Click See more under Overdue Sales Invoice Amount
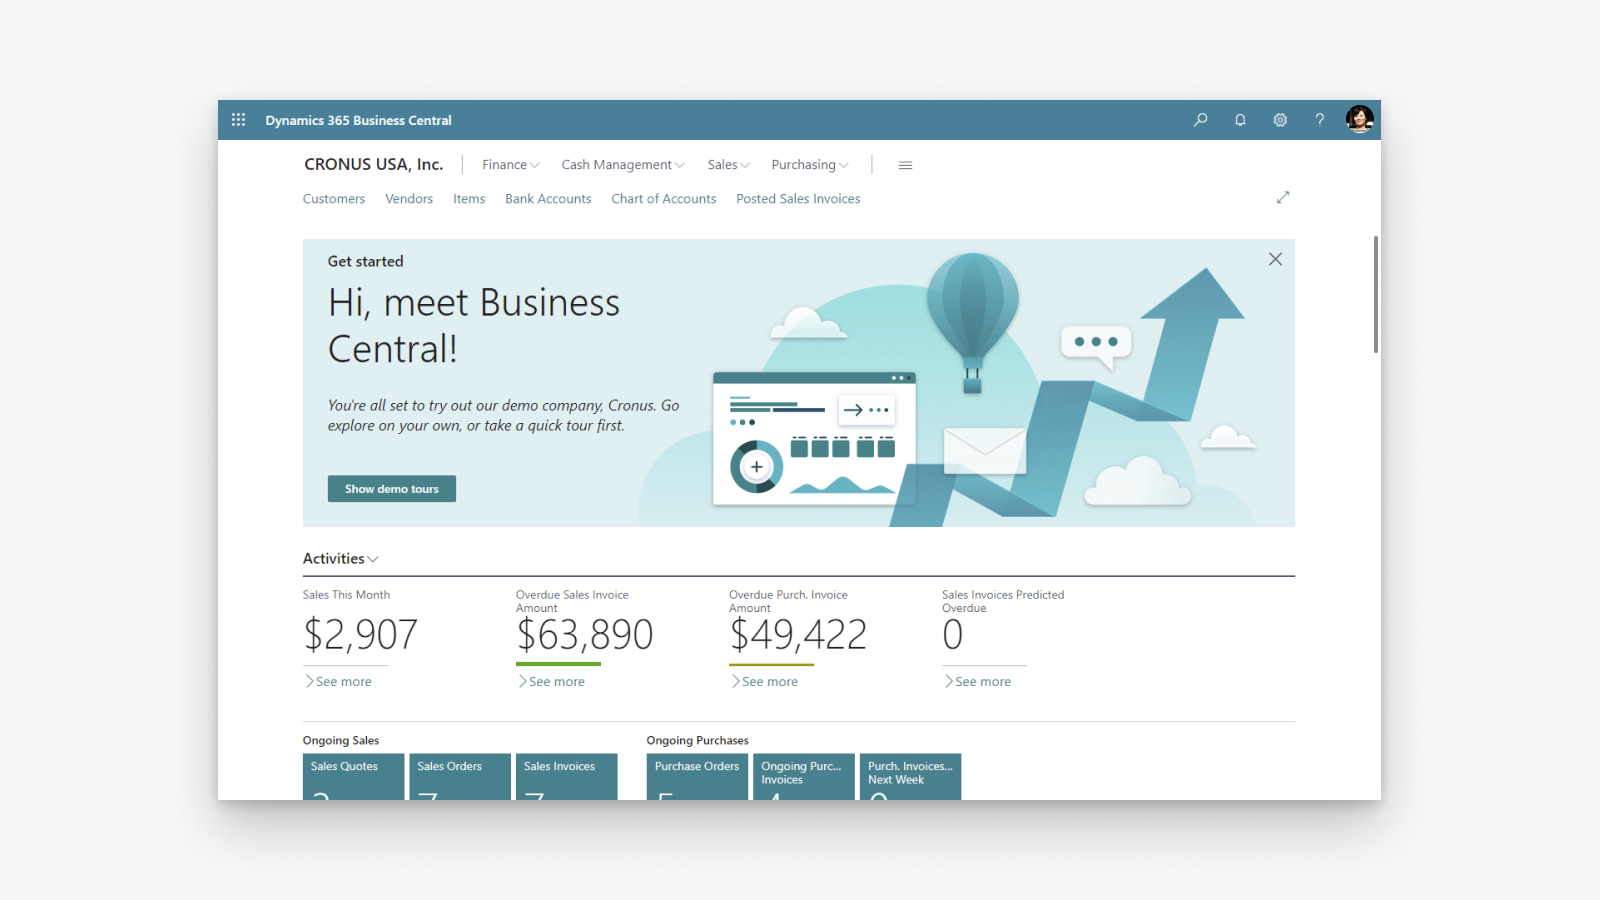Screen dimensions: 1600x900 point(551,682)
